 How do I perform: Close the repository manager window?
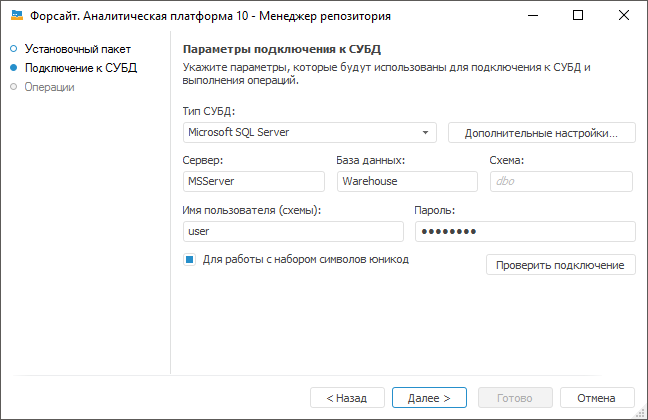pyautogui.click(x=624, y=16)
